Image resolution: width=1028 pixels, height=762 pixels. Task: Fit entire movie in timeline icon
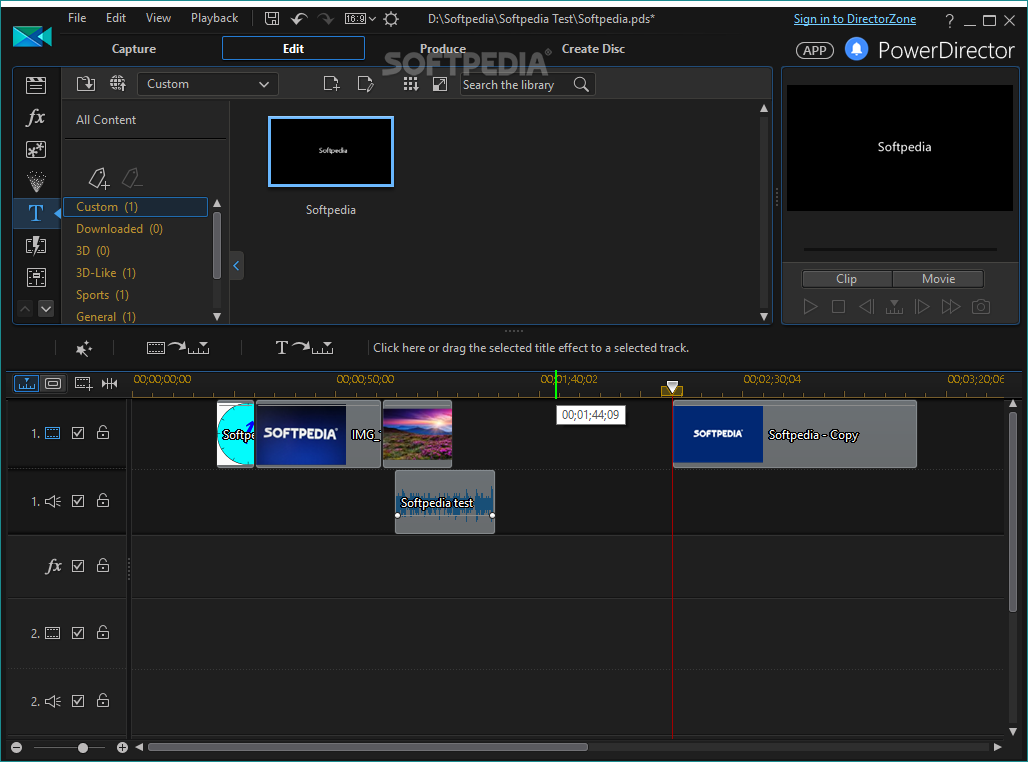click(109, 383)
